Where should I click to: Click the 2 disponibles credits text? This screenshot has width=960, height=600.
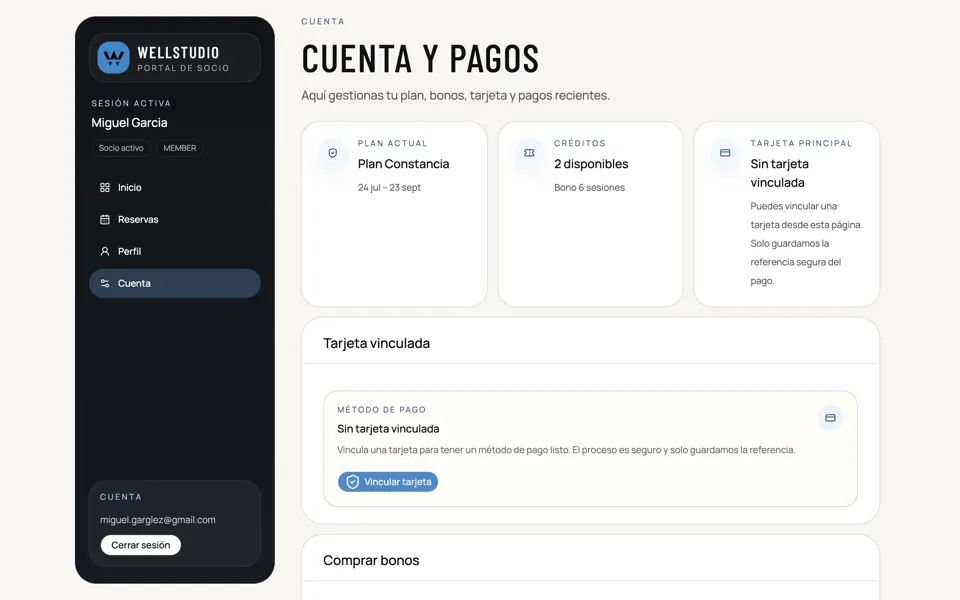coord(591,164)
